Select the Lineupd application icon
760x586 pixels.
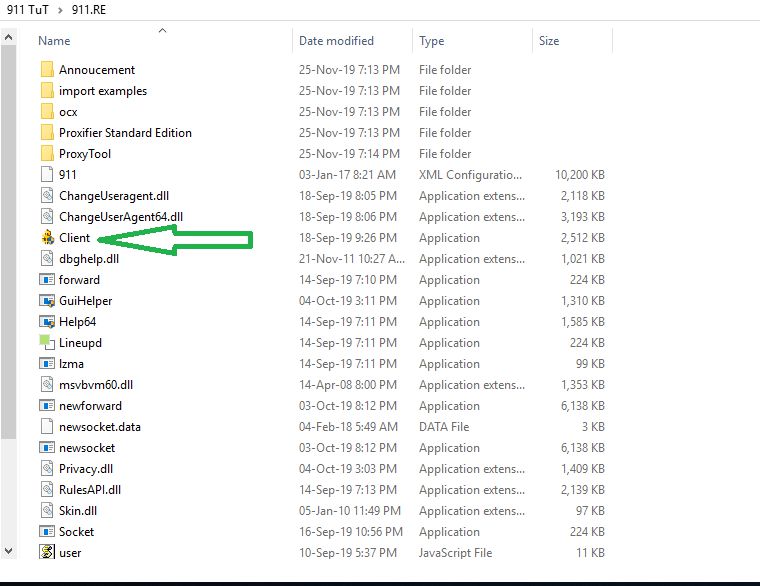coord(47,343)
